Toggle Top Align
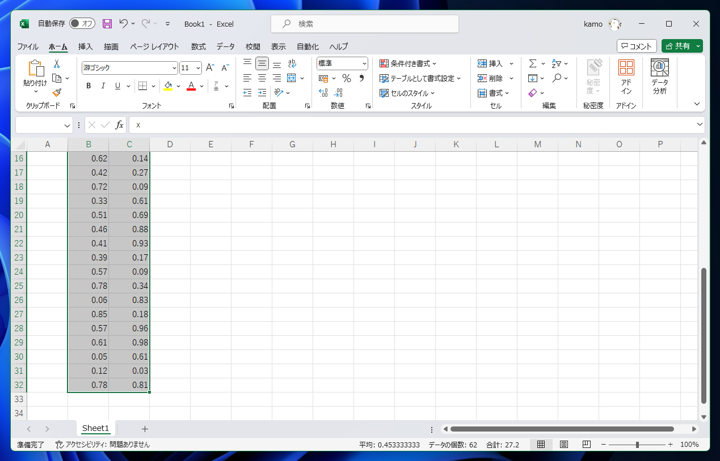The width and height of the screenshot is (720, 461). [x=247, y=63]
